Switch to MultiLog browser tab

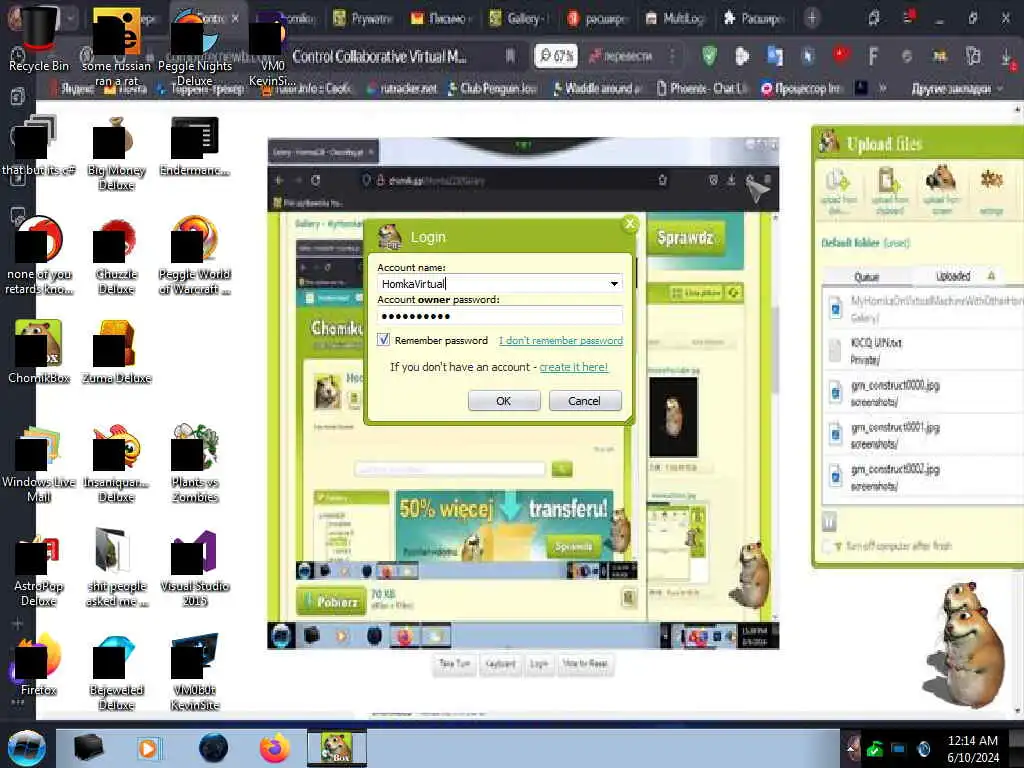[x=675, y=18]
